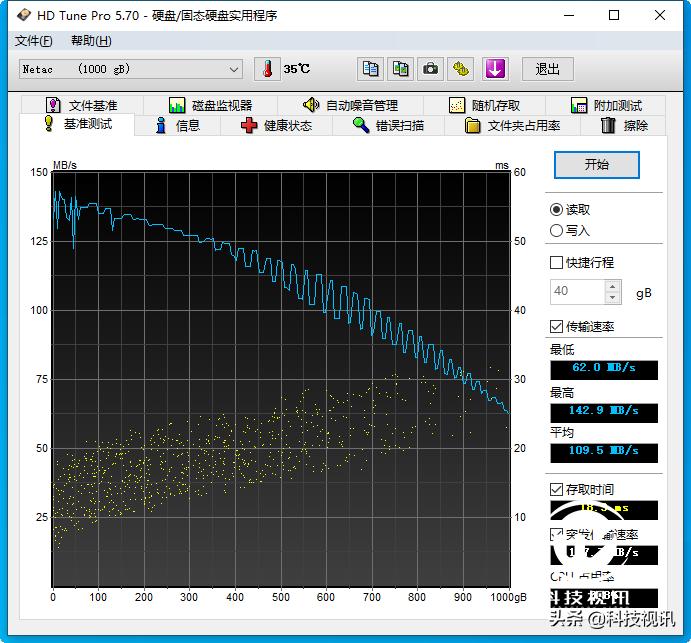Copy text results to clipboard icon
Viewport: 691px width, 643px height.
click(x=371, y=69)
